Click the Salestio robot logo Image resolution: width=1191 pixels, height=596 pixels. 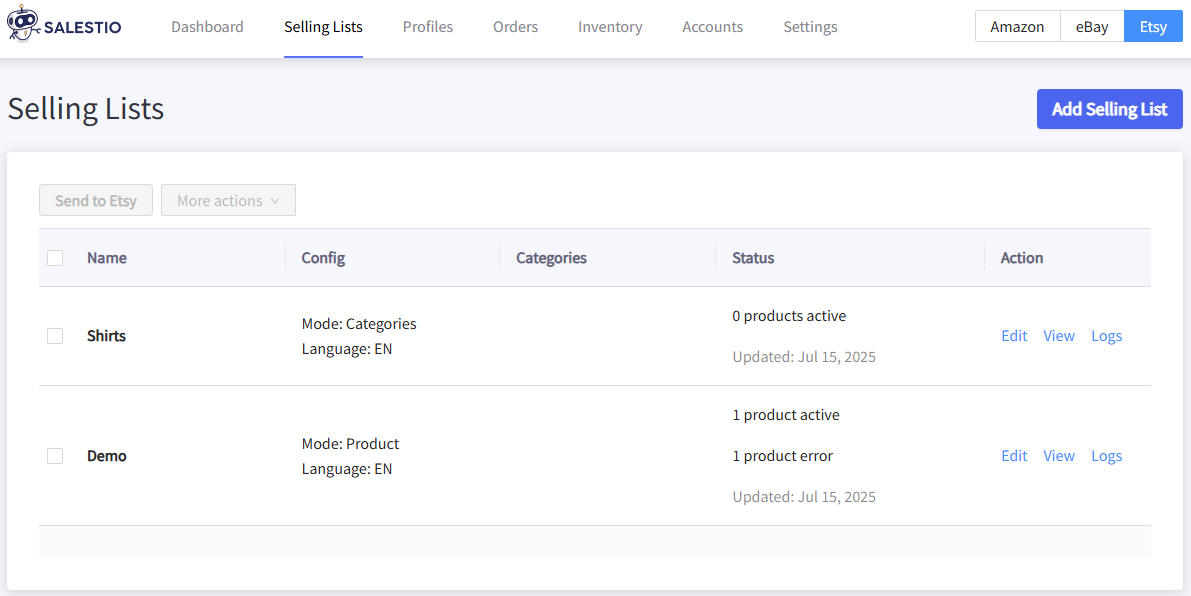click(23, 27)
